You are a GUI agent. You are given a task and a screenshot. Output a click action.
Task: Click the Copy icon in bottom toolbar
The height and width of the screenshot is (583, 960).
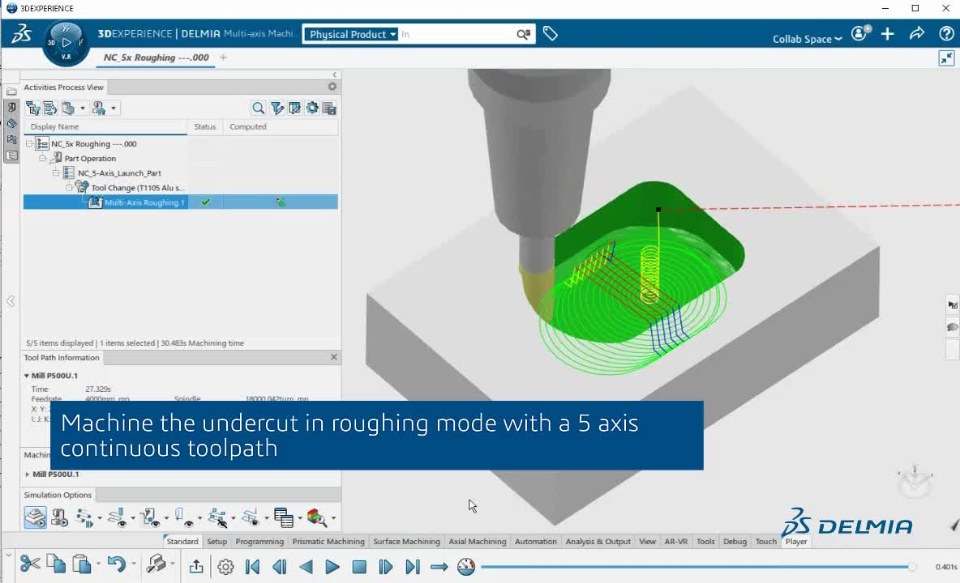pos(56,564)
